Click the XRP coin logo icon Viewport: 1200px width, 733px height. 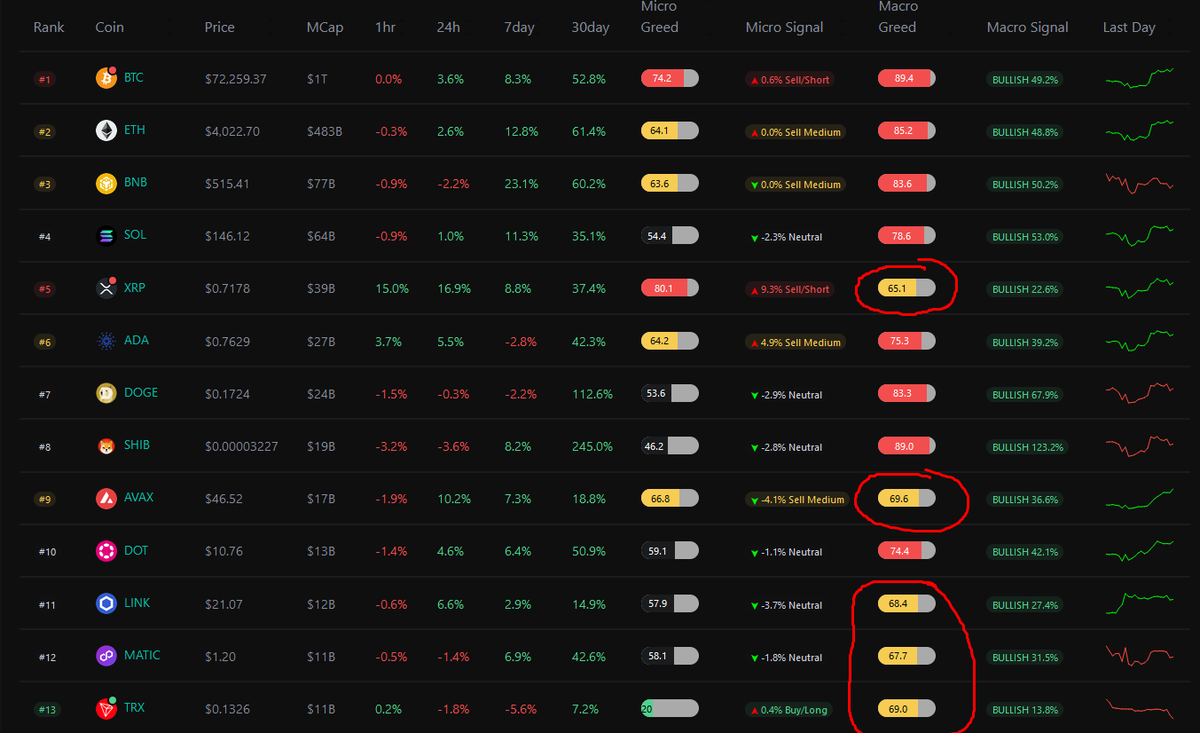coord(106,289)
